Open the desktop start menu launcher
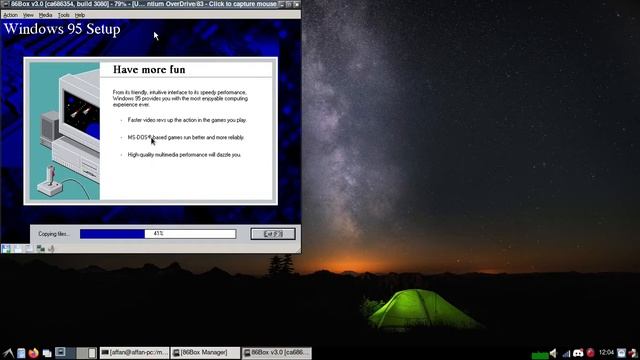This screenshot has height=360, width=640. click(x=9, y=353)
